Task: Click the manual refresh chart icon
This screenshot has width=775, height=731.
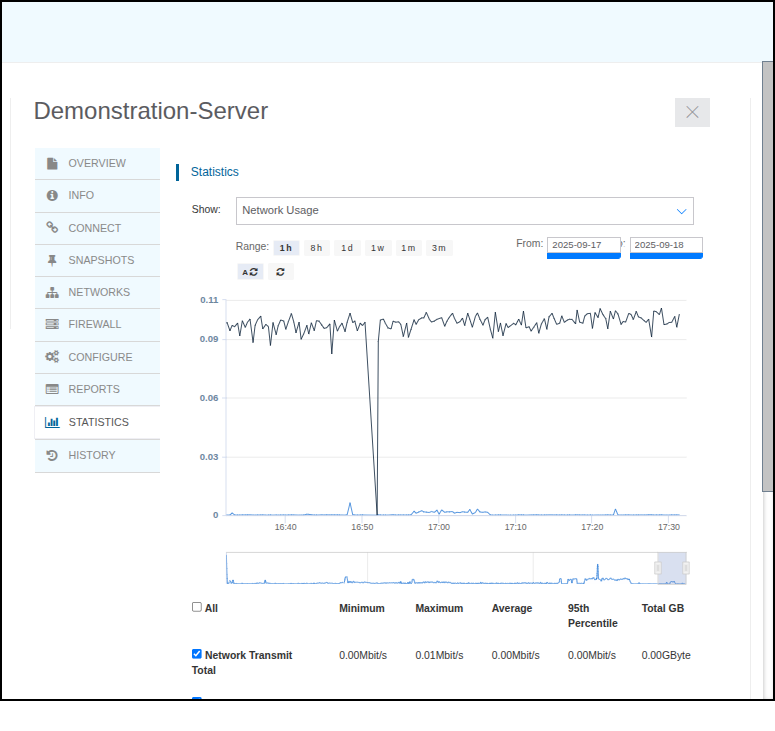Action: click(x=281, y=272)
